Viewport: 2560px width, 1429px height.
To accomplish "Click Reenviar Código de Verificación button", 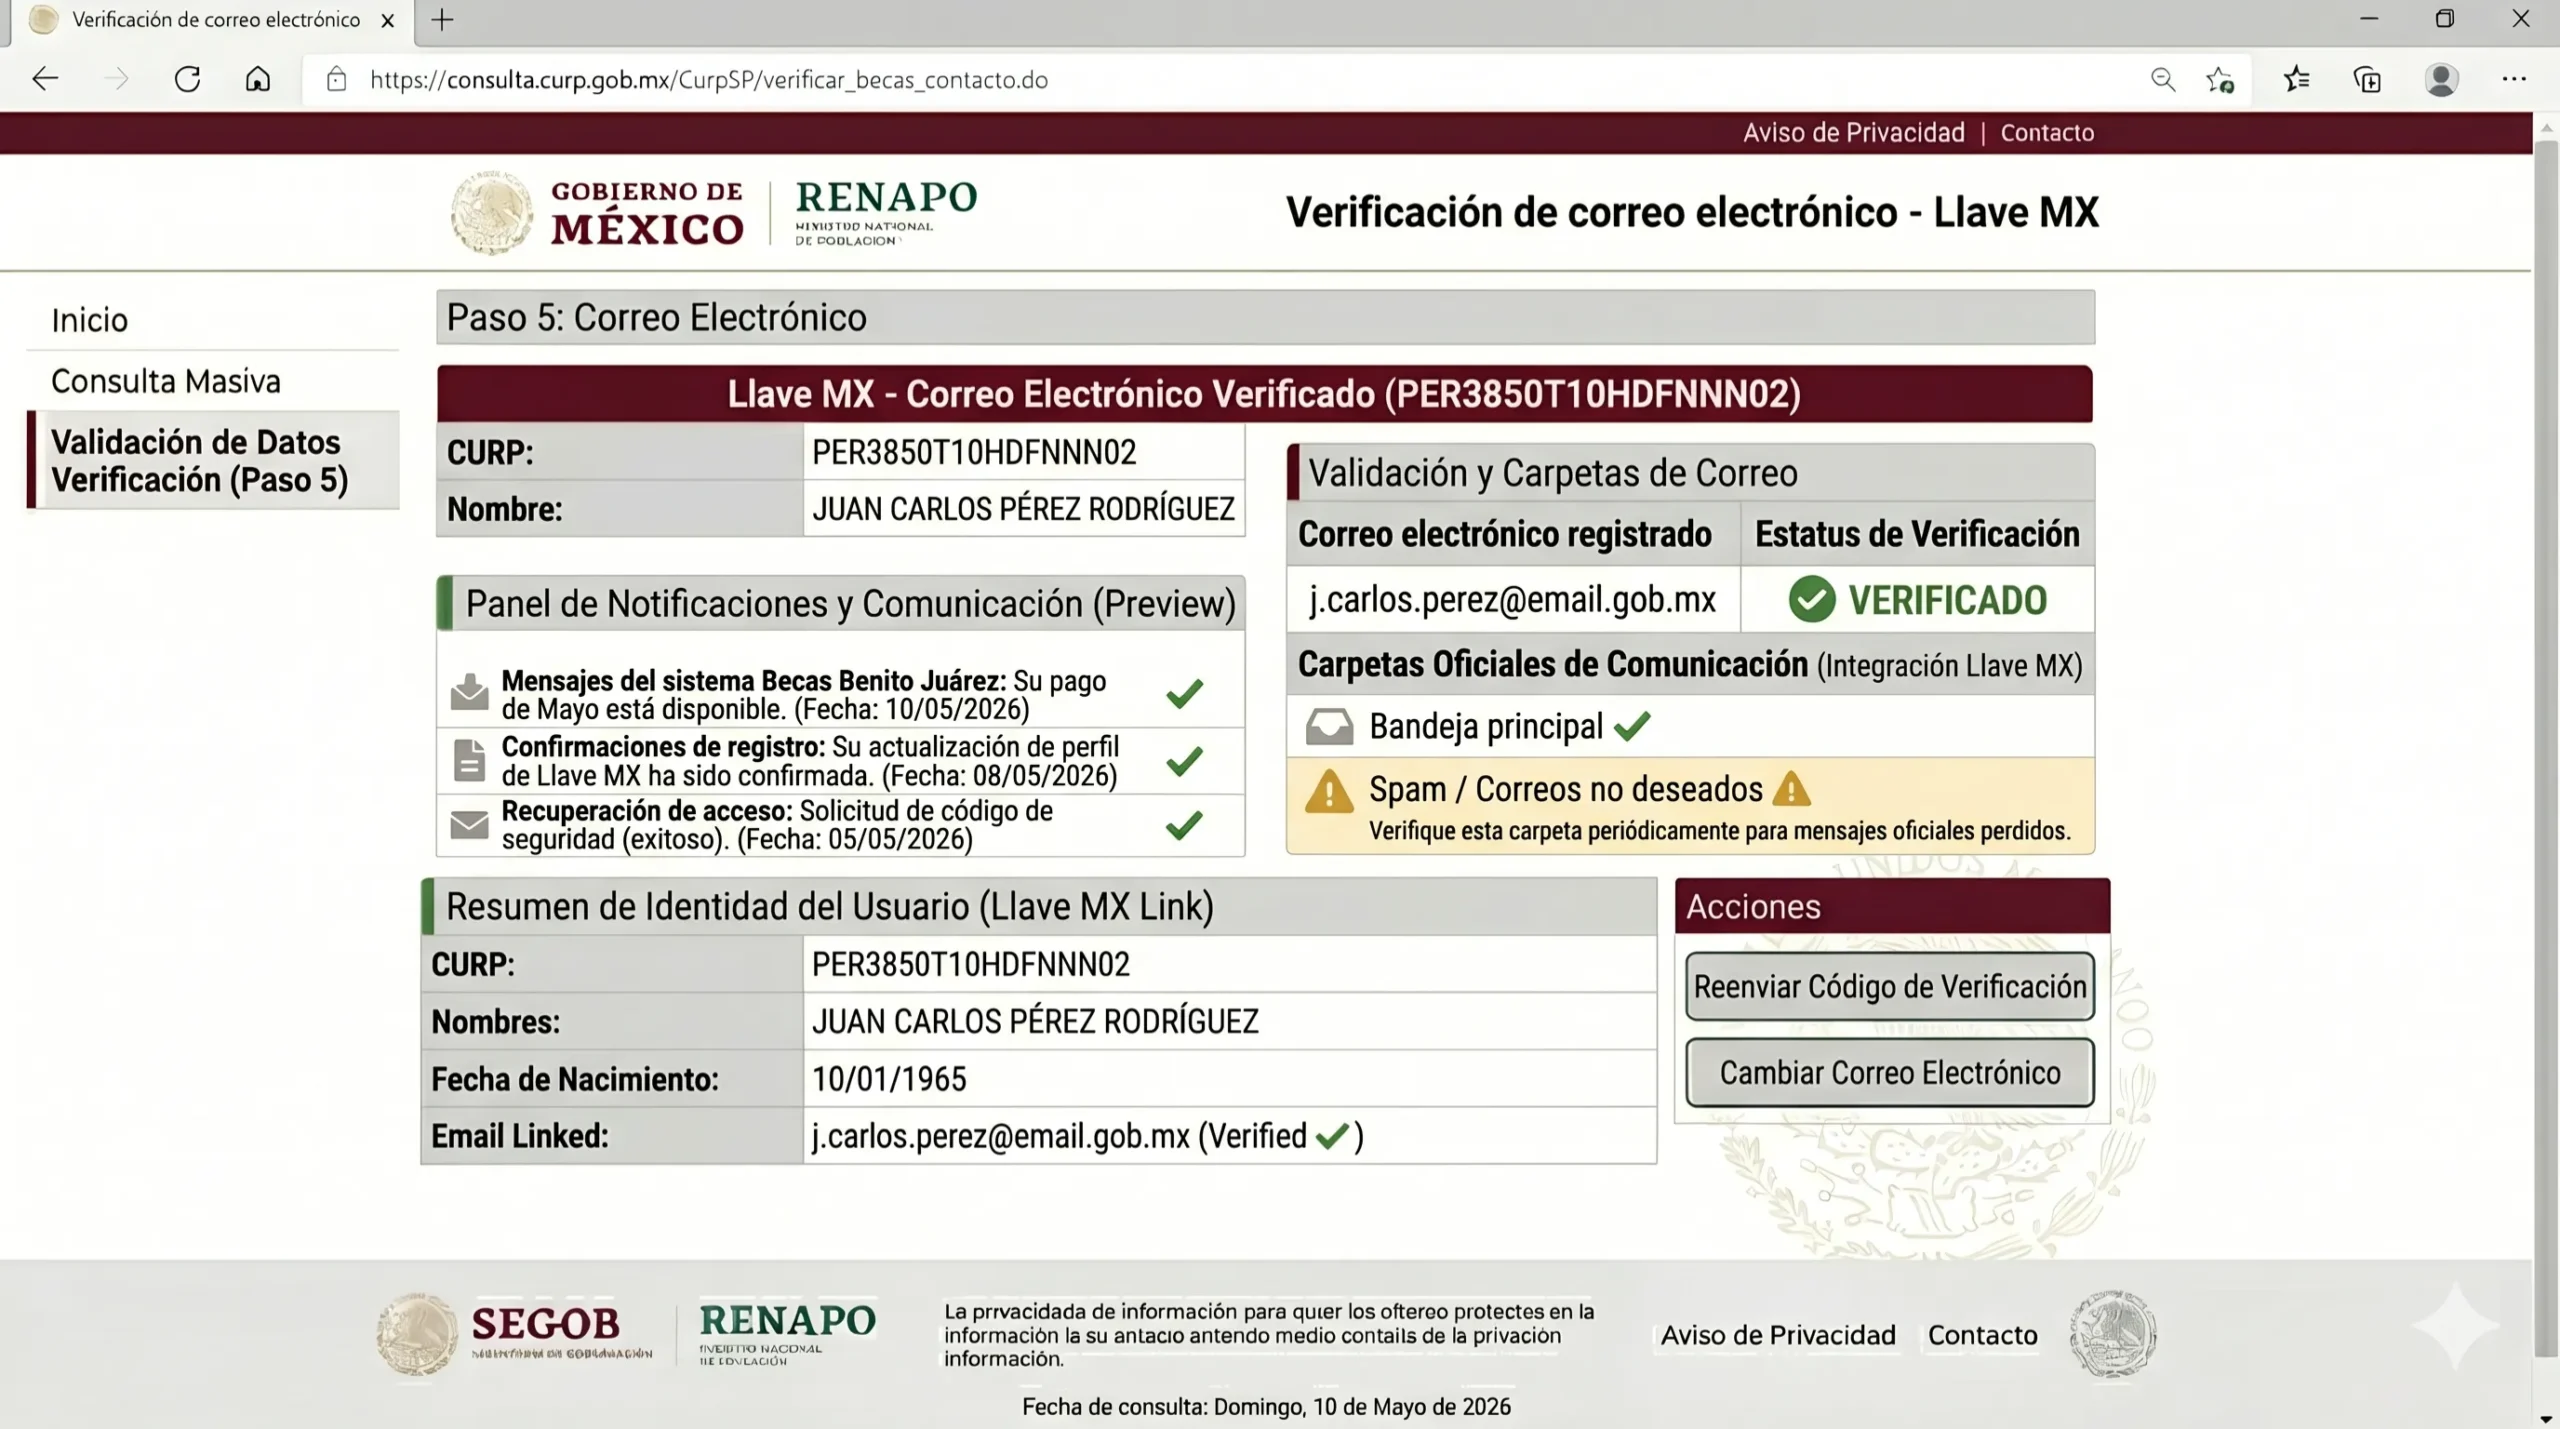I will coord(1889,986).
